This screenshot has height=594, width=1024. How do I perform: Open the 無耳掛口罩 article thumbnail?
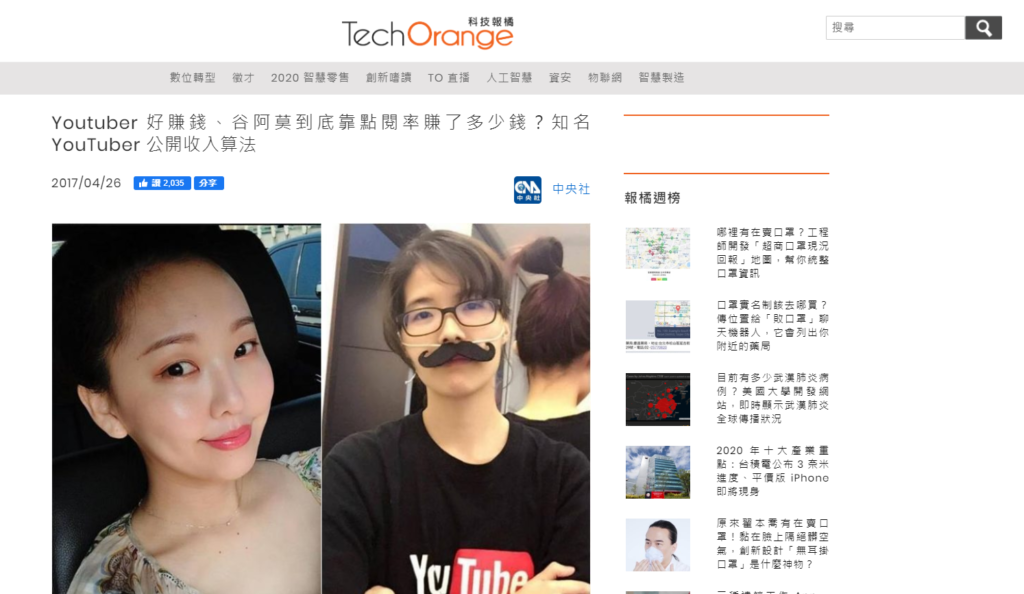pyautogui.click(x=657, y=544)
